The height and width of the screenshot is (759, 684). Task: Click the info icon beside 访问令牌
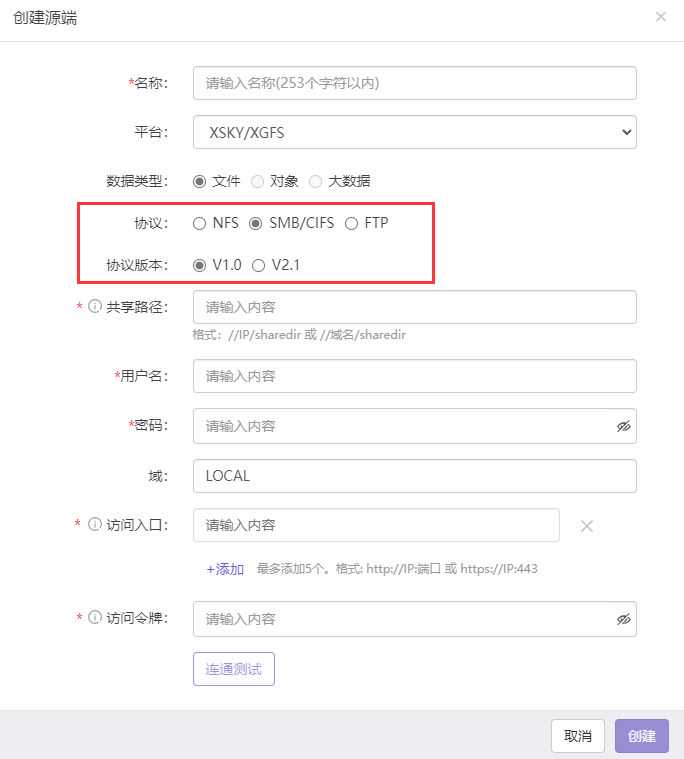(96, 618)
